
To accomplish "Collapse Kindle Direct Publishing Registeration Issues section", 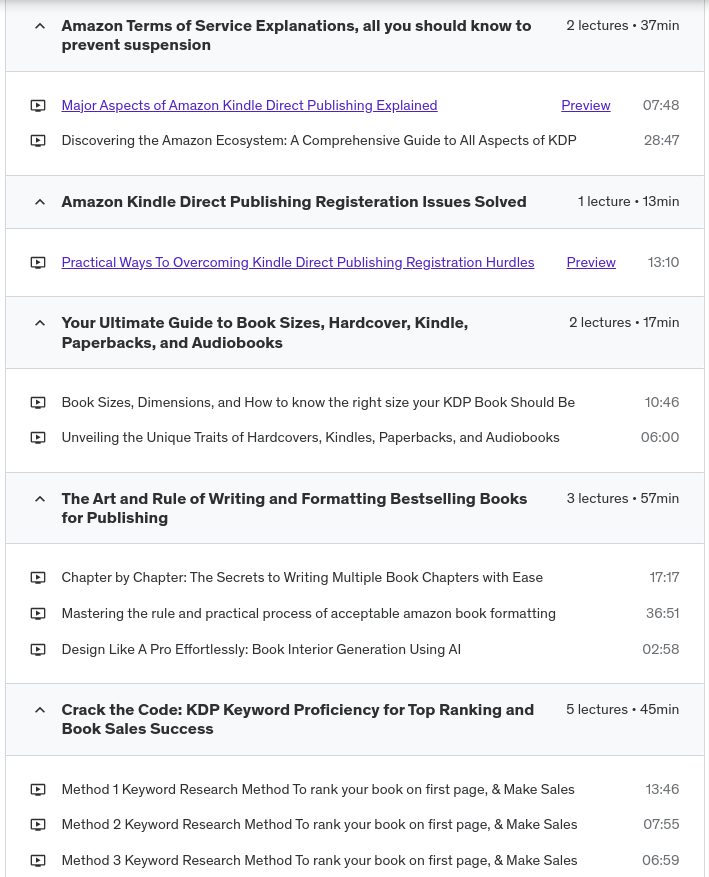I will coord(40,202).
